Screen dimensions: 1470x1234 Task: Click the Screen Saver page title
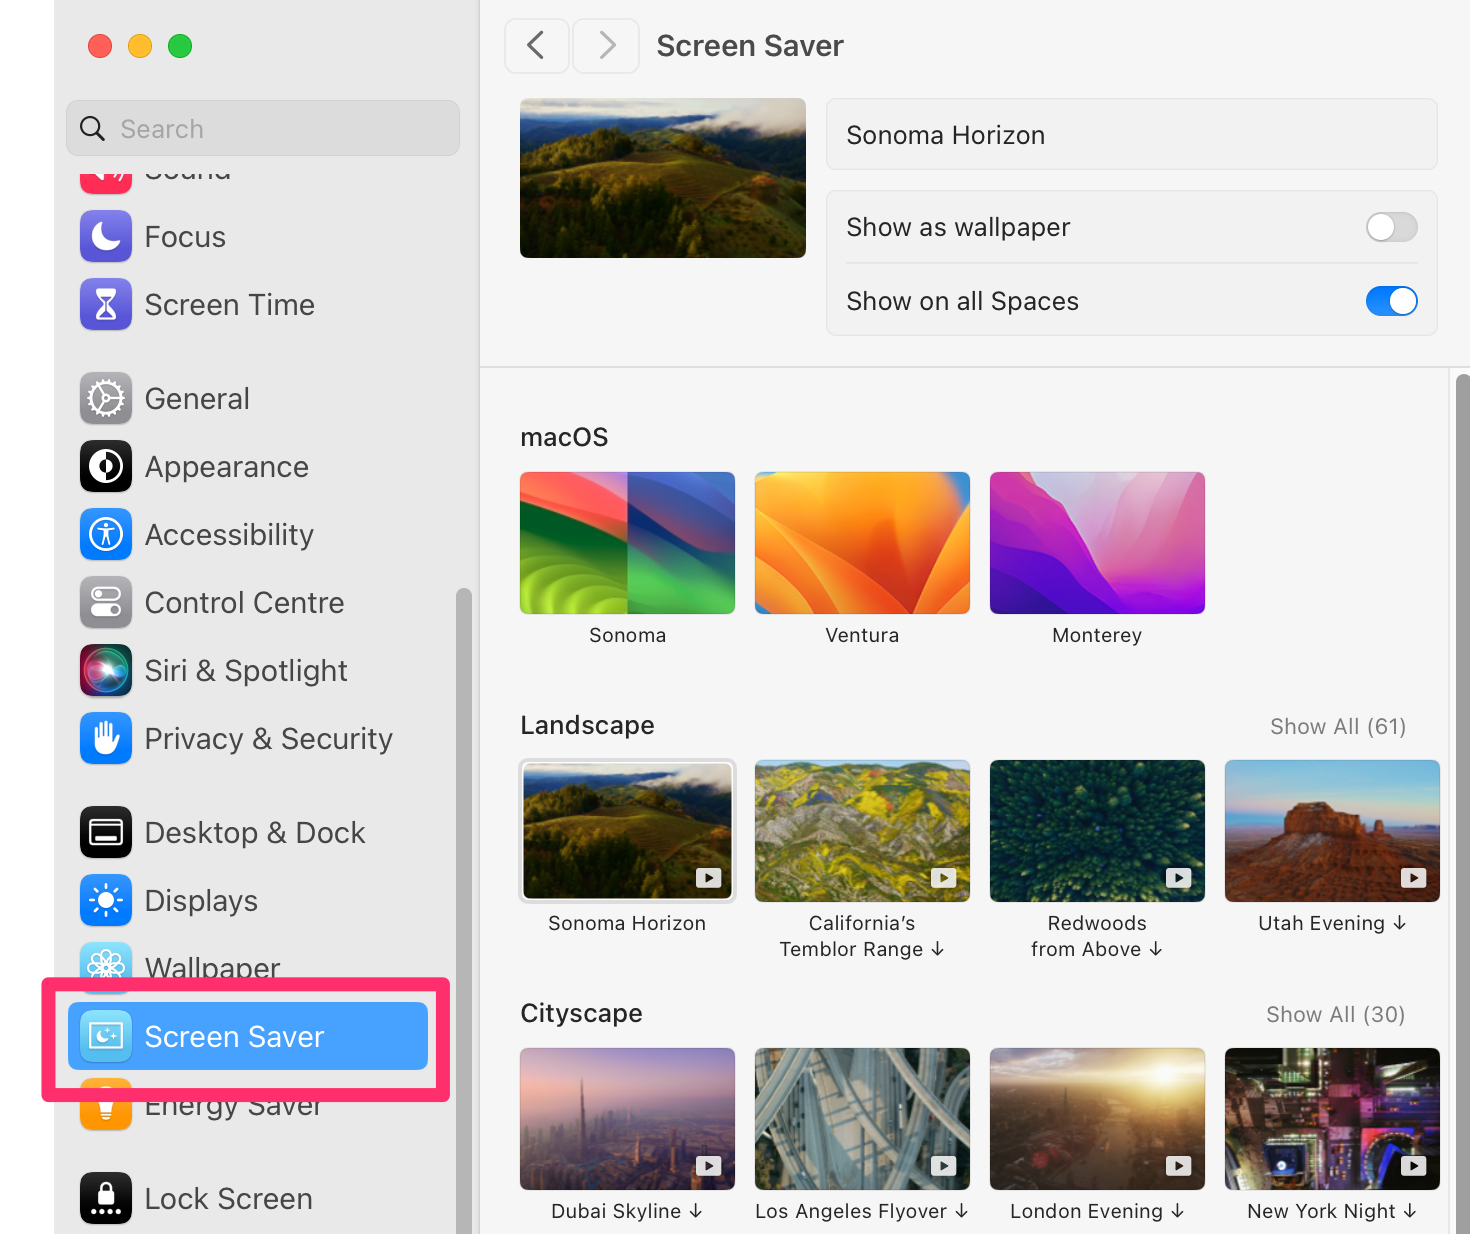[750, 46]
